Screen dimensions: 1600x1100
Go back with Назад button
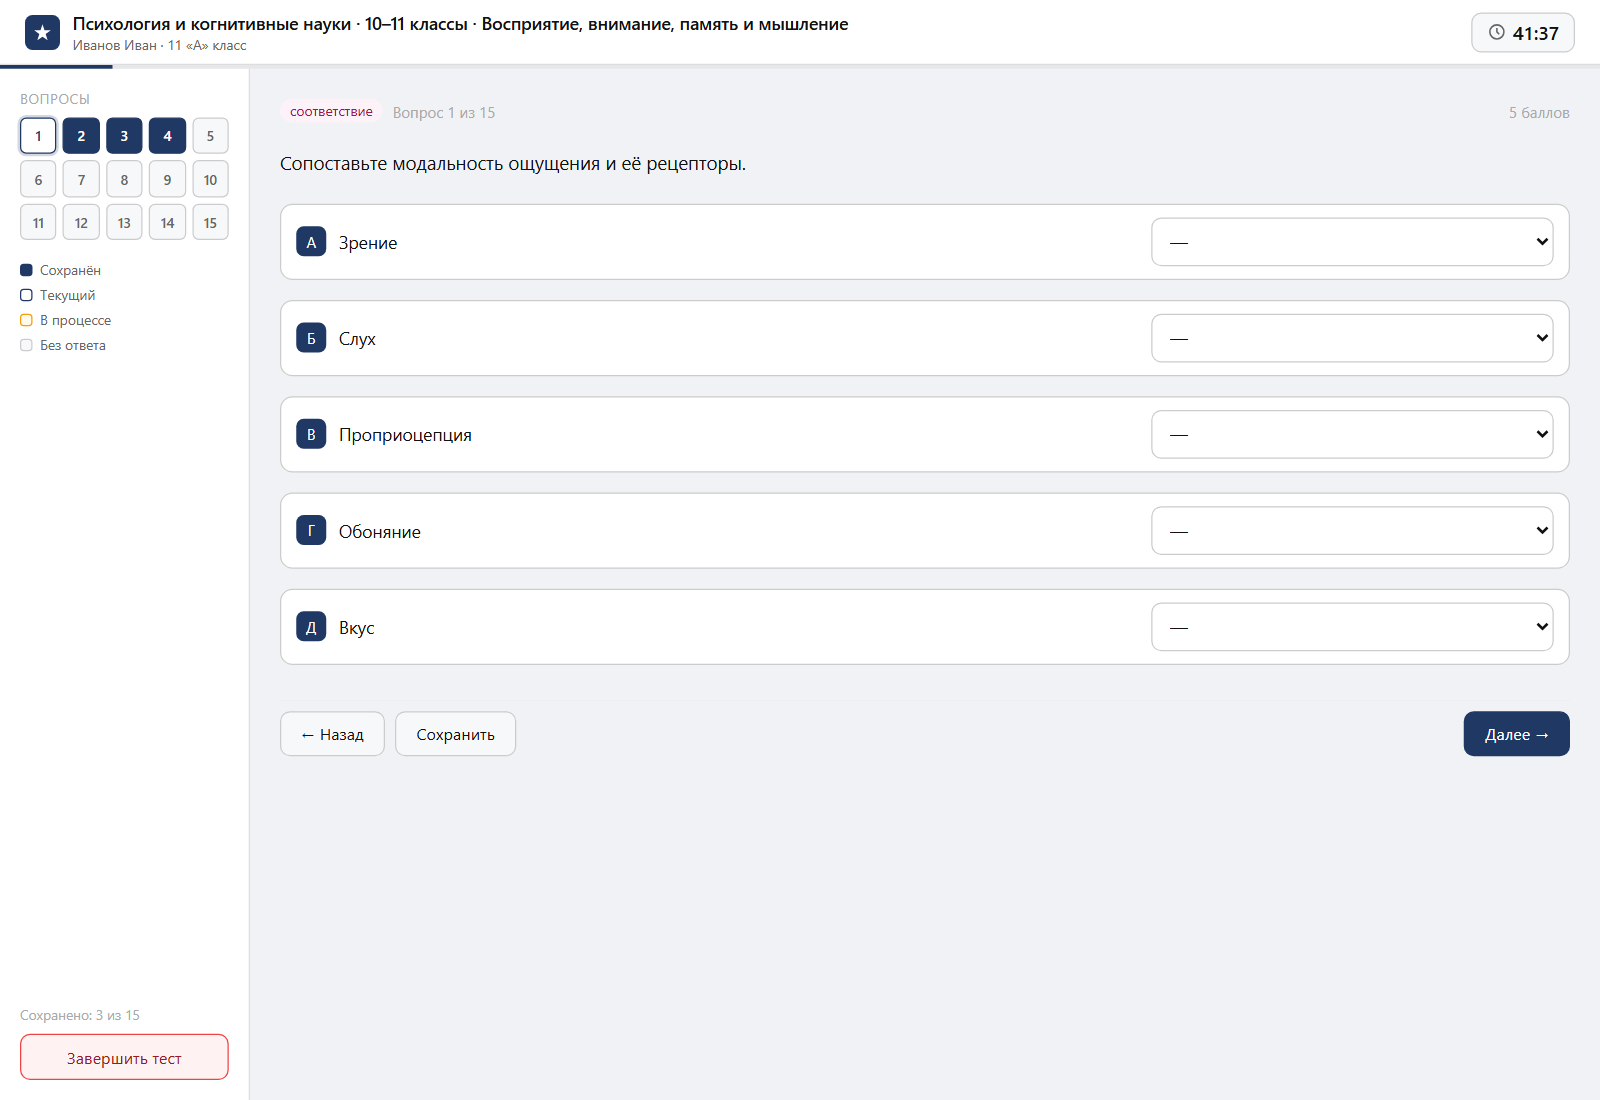tap(332, 734)
